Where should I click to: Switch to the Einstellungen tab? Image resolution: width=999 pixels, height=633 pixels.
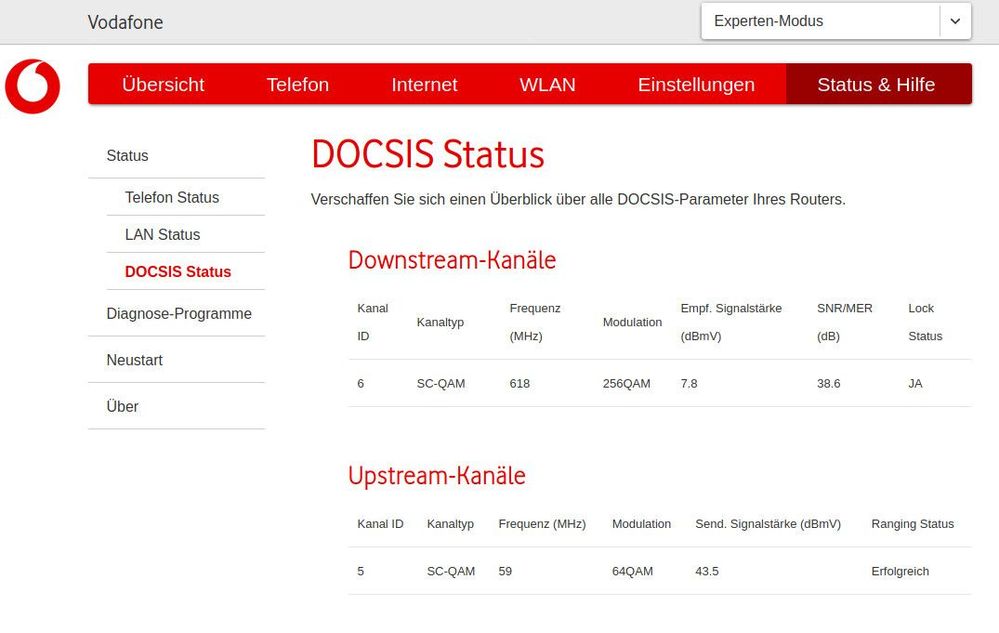point(696,84)
